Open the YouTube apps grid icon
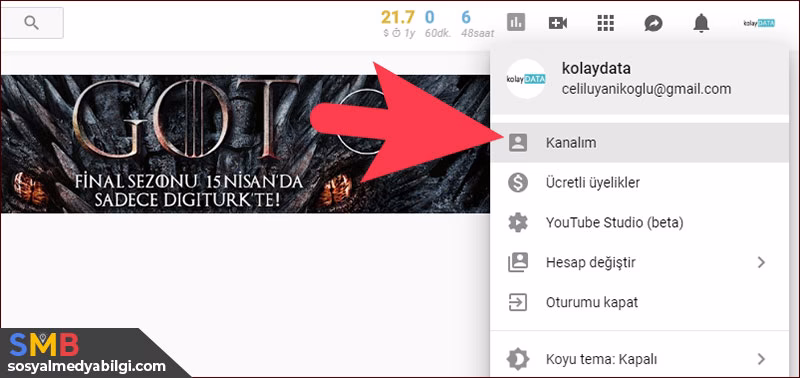Viewport: 800px width, 378px height. (x=606, y=22)
